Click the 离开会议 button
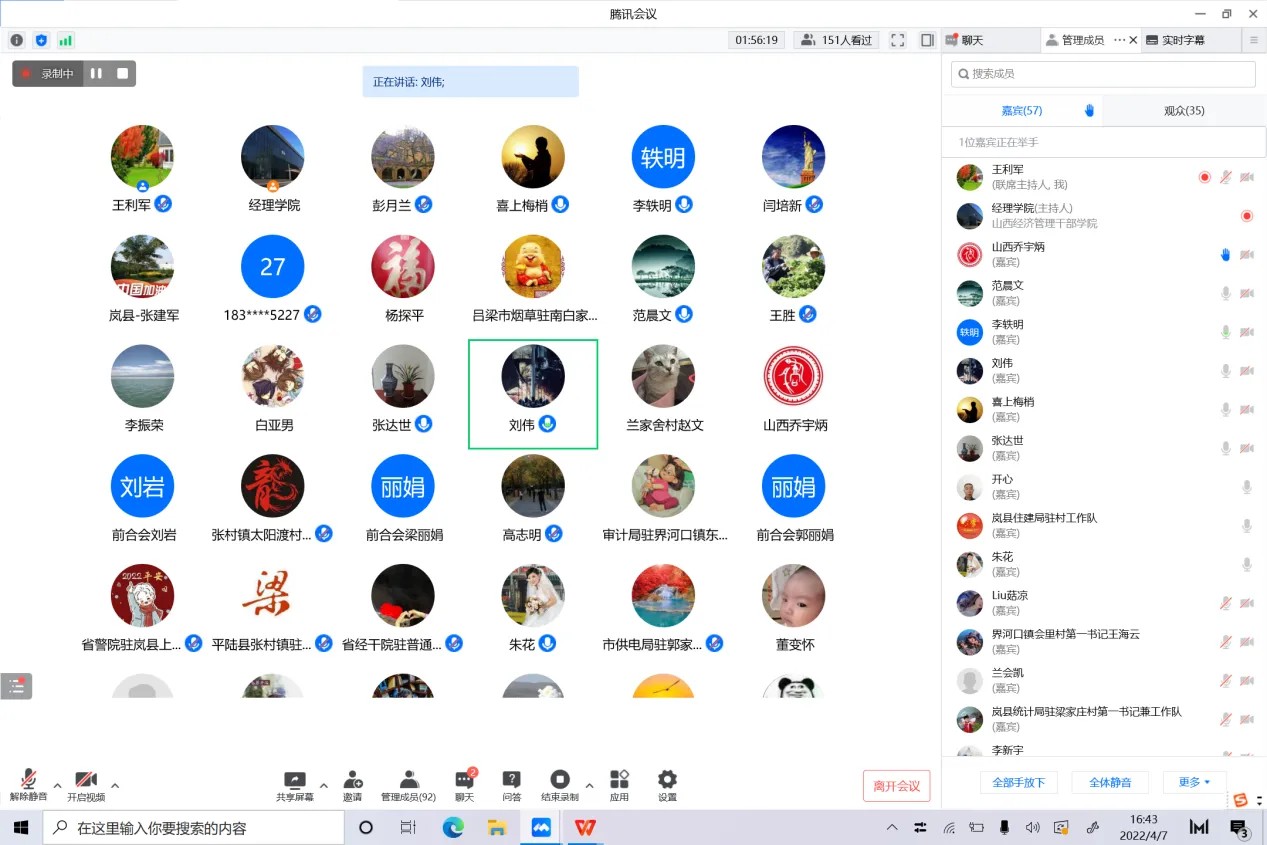1267x845 pixels. pos(896,786)
